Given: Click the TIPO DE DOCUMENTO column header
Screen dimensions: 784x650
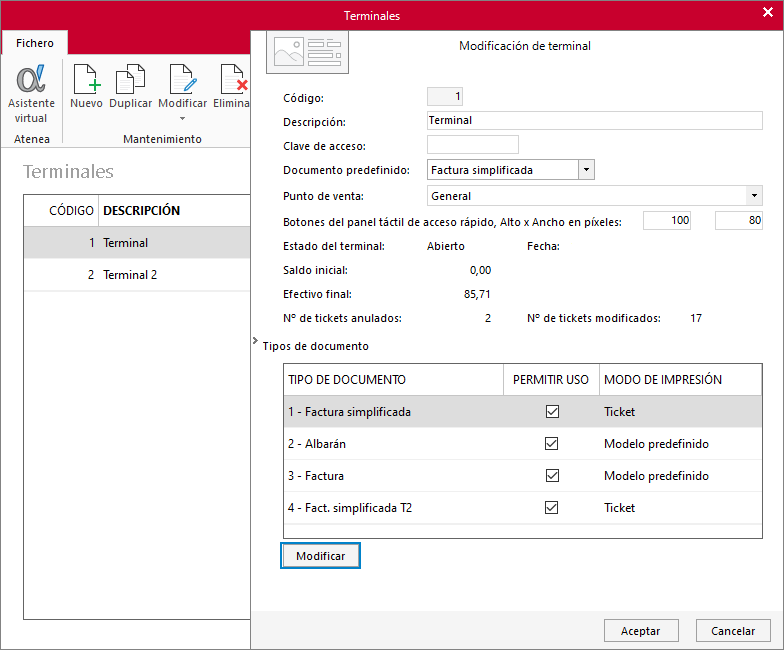Looking at the screenshot, I should [x=394, y=380].
